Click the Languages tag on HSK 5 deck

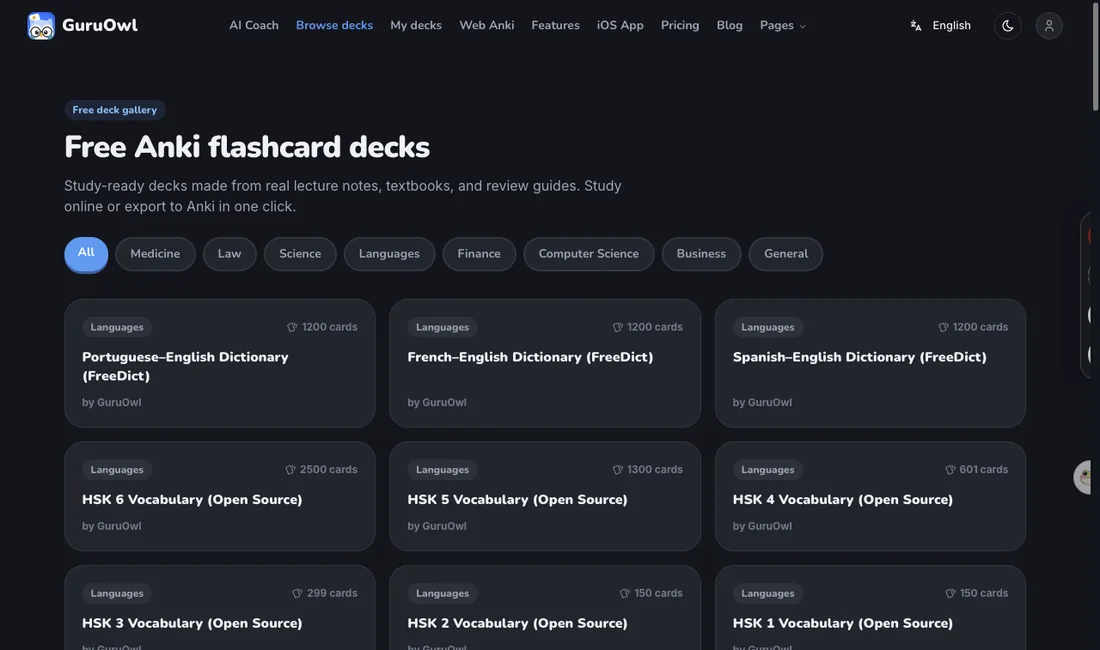coord(442,470)
